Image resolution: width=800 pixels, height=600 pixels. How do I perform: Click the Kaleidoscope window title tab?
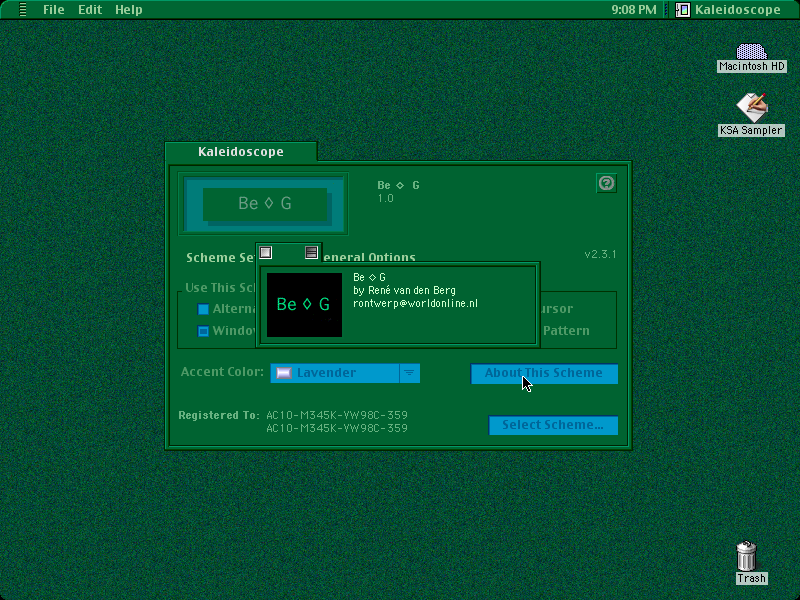241,152
